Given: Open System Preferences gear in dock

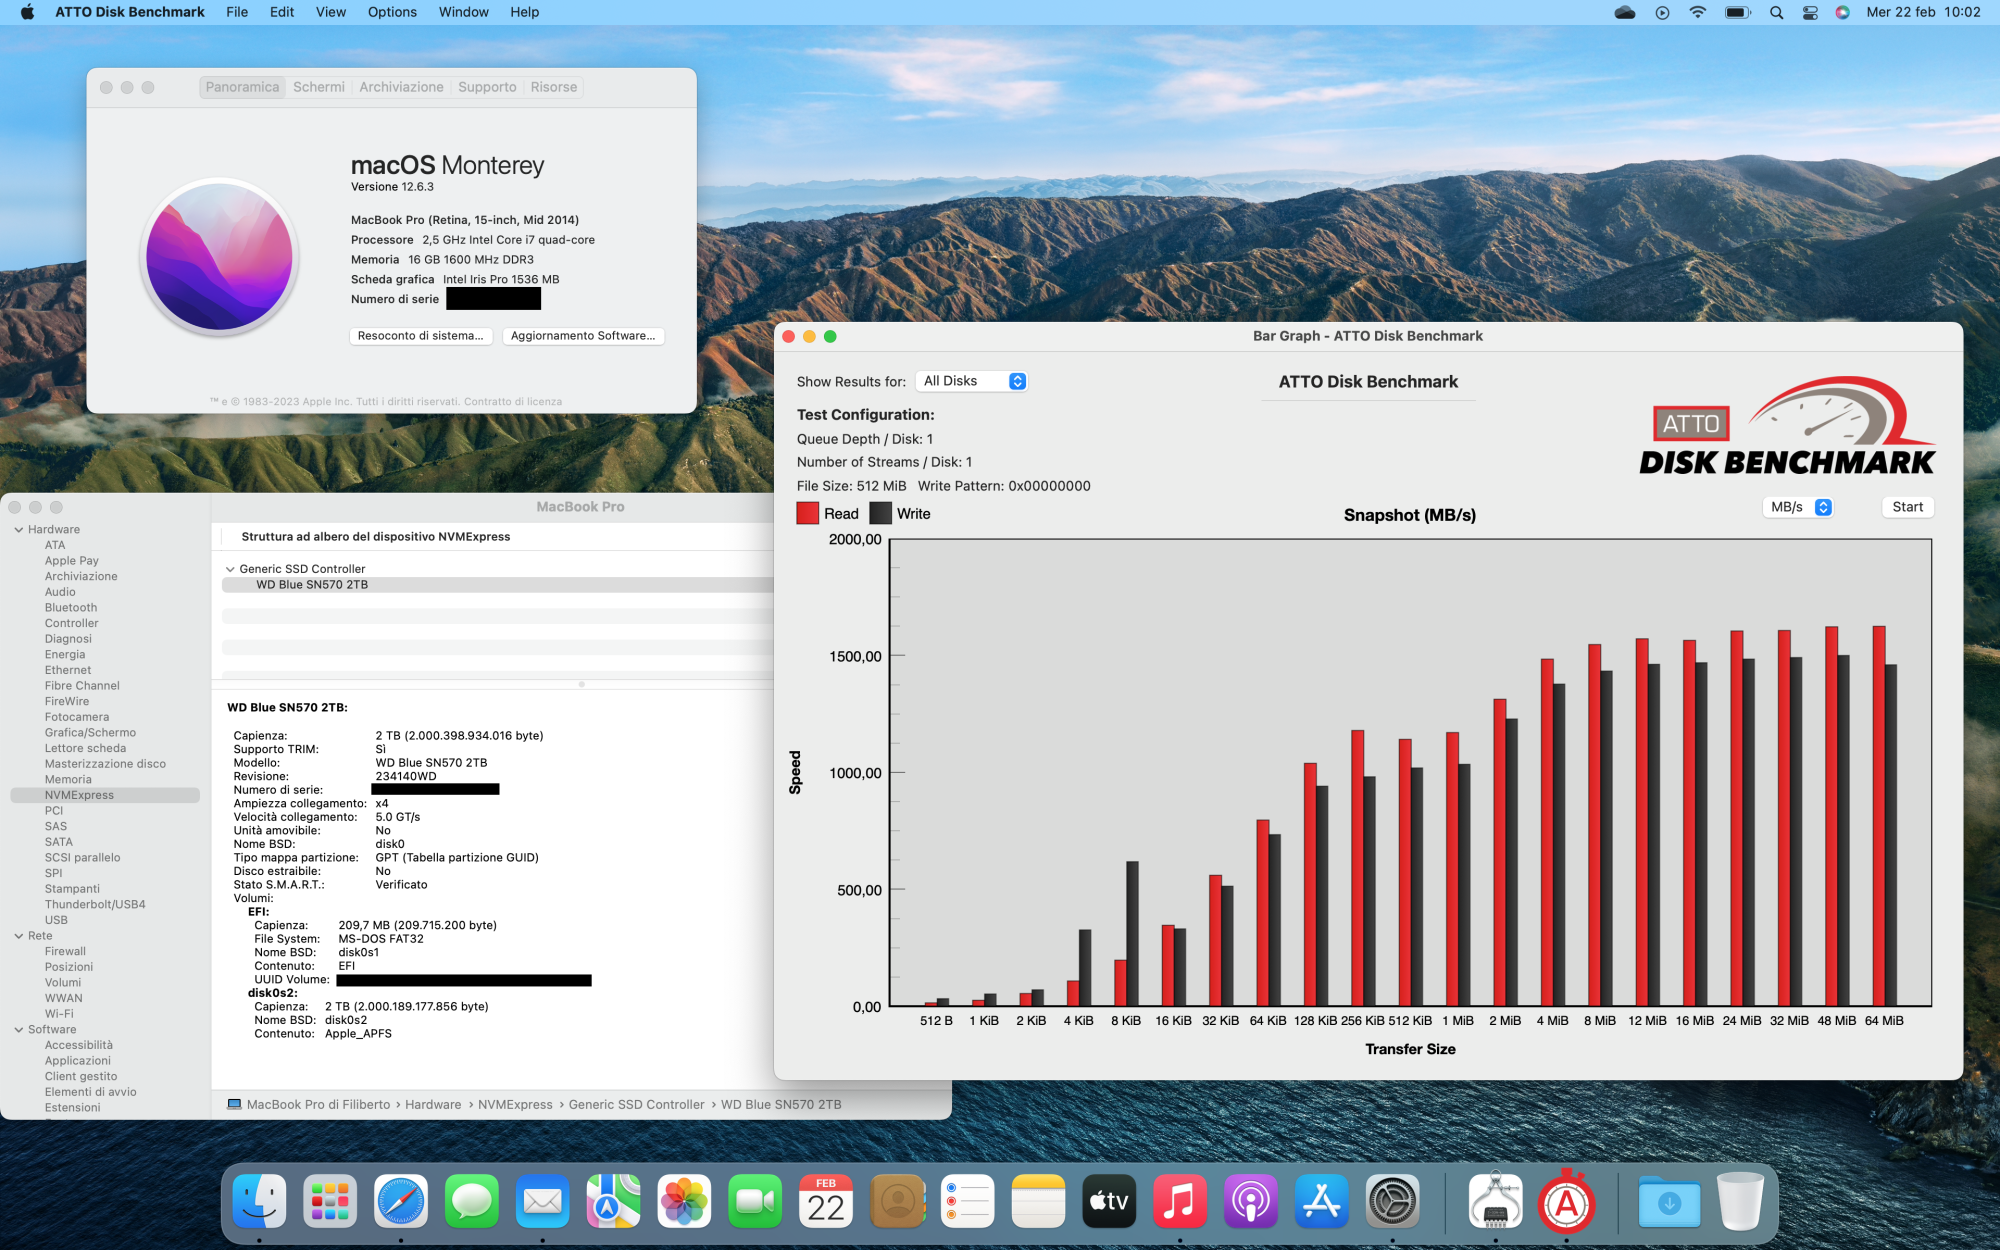Looking at the screenshot, I should tap(1393, 1201).
